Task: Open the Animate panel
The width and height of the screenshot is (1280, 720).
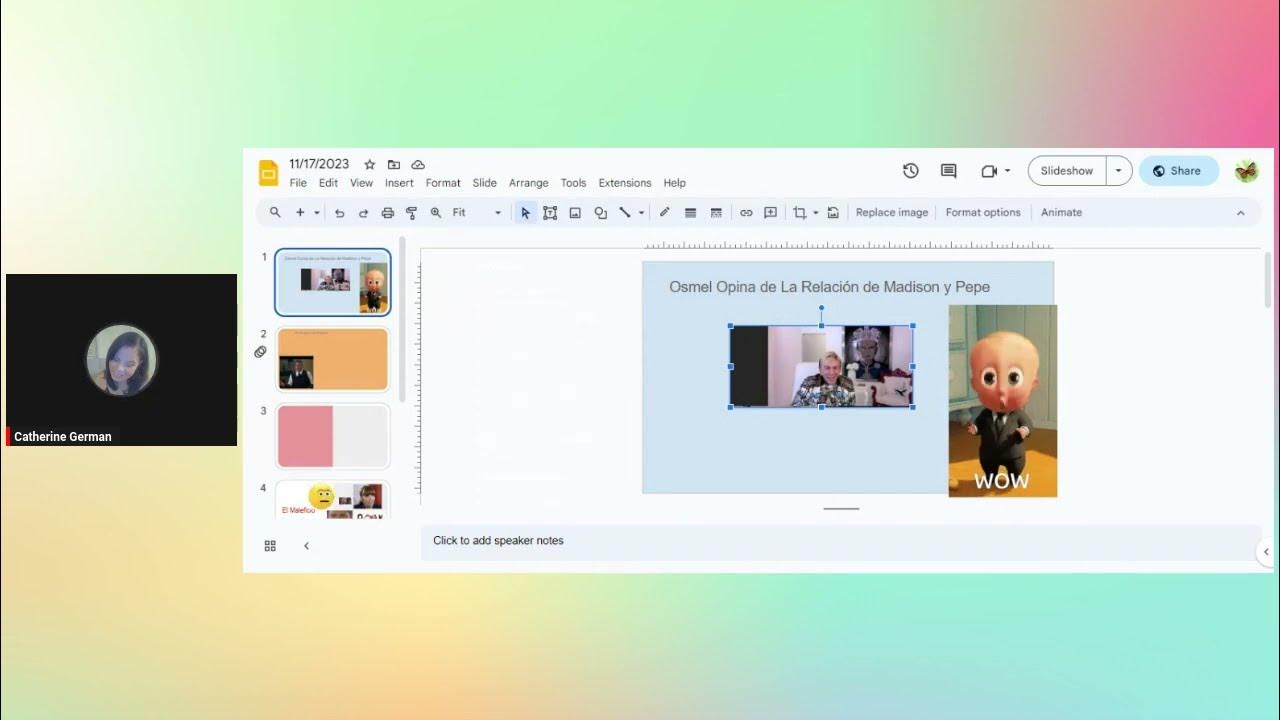Action: pos(1061,212)
